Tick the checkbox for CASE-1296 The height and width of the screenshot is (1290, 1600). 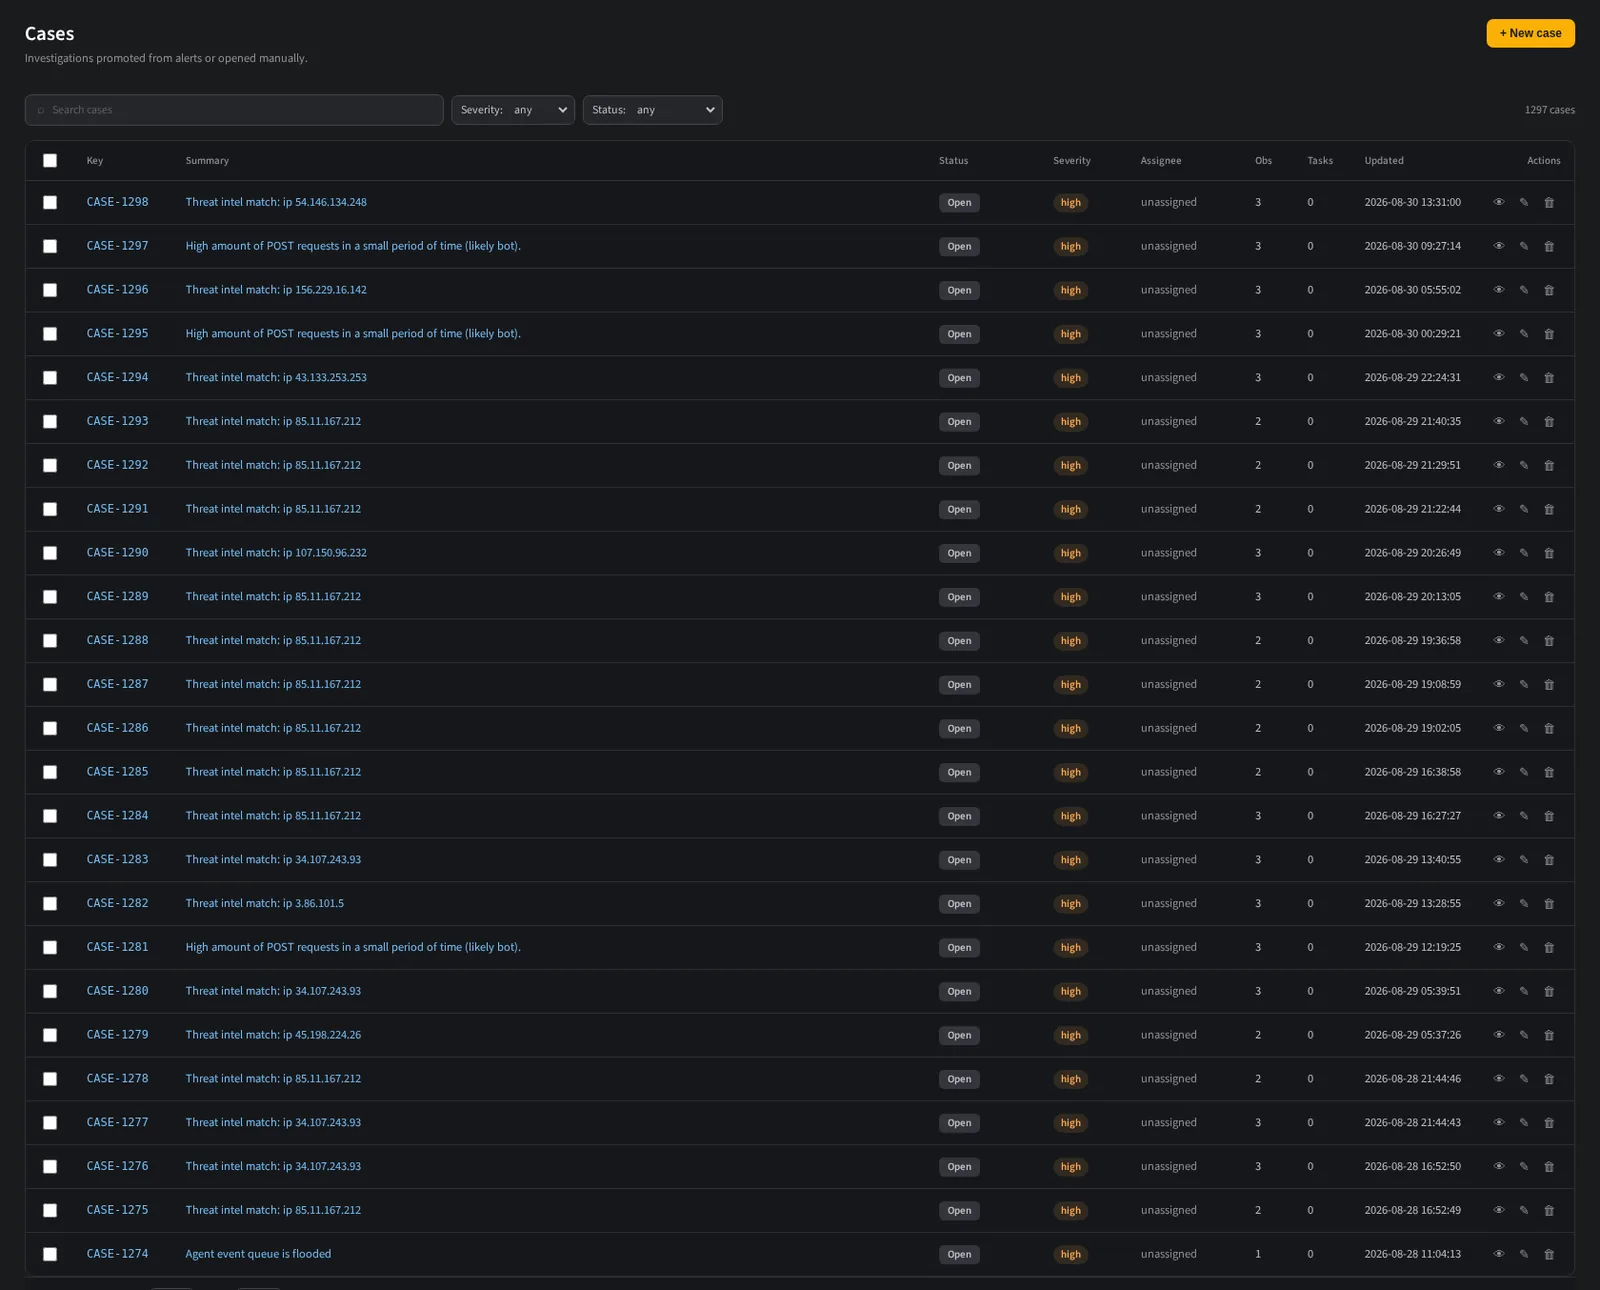50,290
